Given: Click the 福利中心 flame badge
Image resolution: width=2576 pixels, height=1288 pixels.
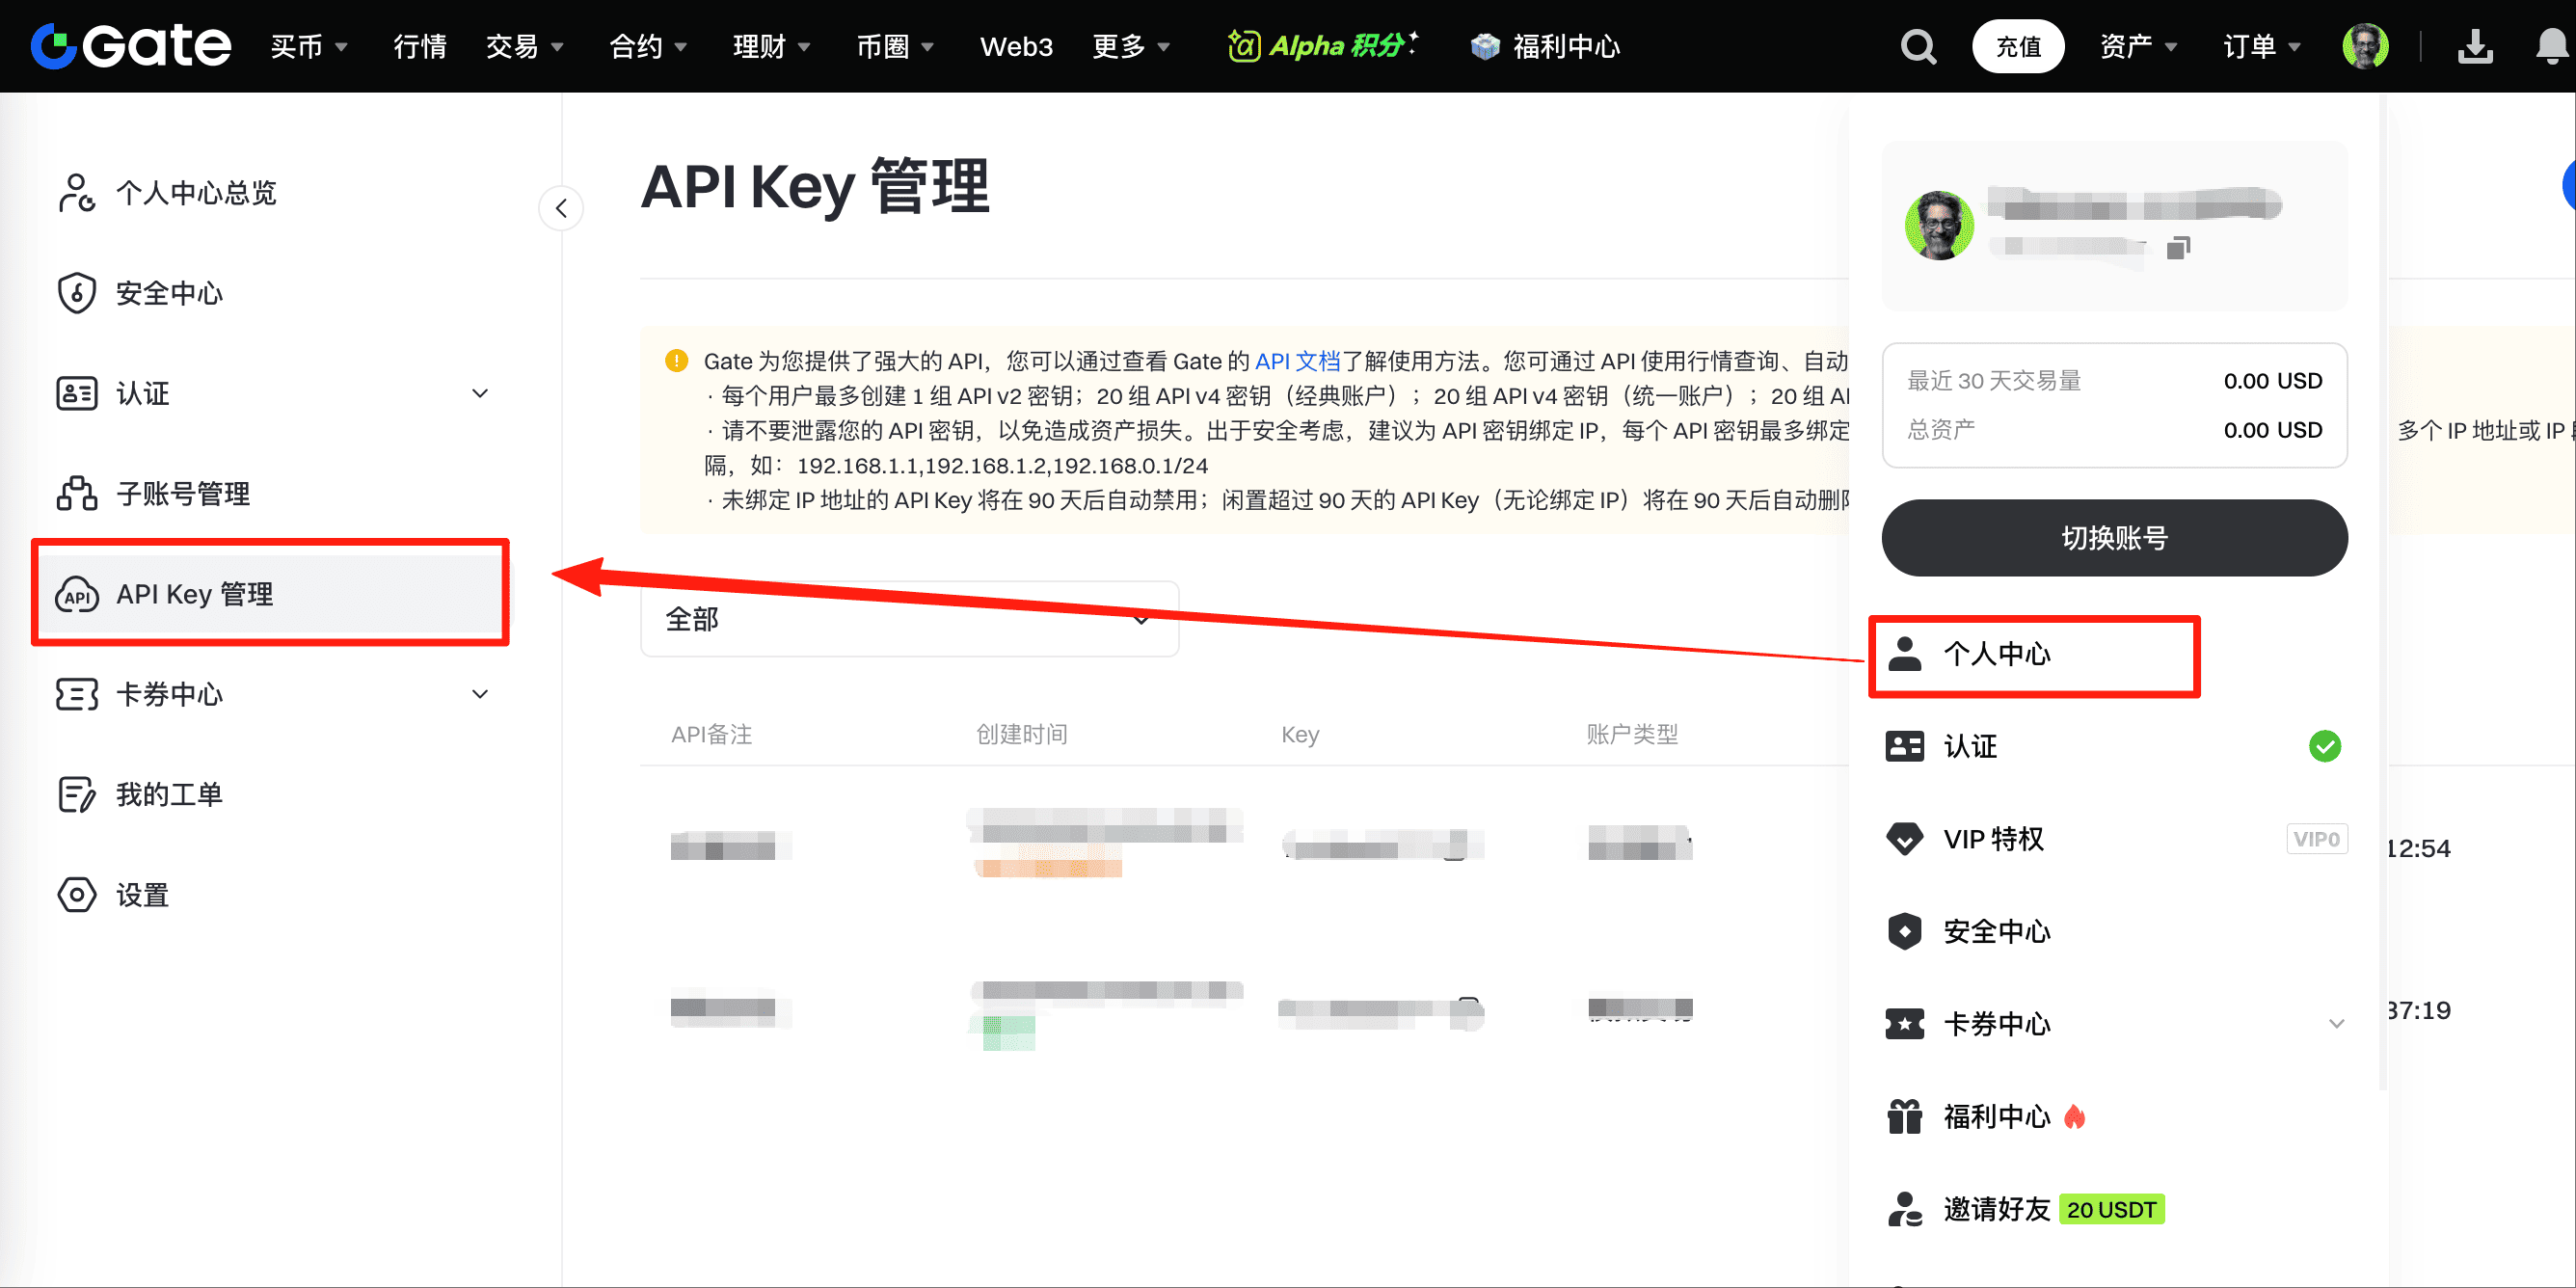Looking at the screenshot, I should [x=2075, y=1116].
